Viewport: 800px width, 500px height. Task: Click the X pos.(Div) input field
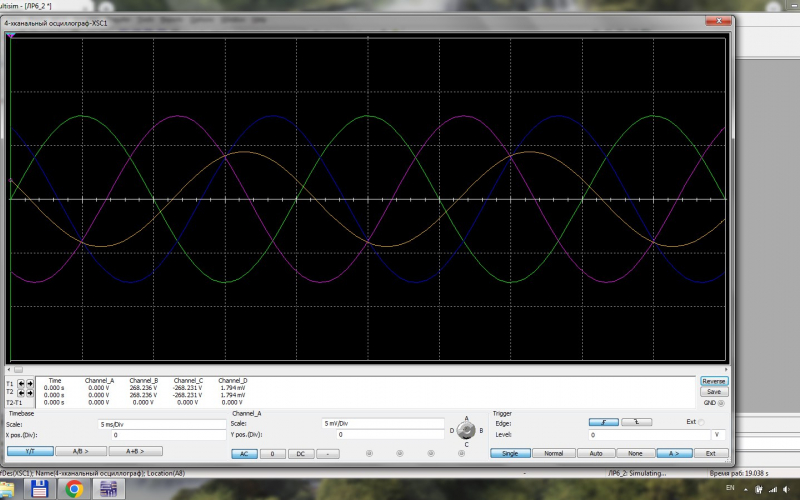[168, 435]
